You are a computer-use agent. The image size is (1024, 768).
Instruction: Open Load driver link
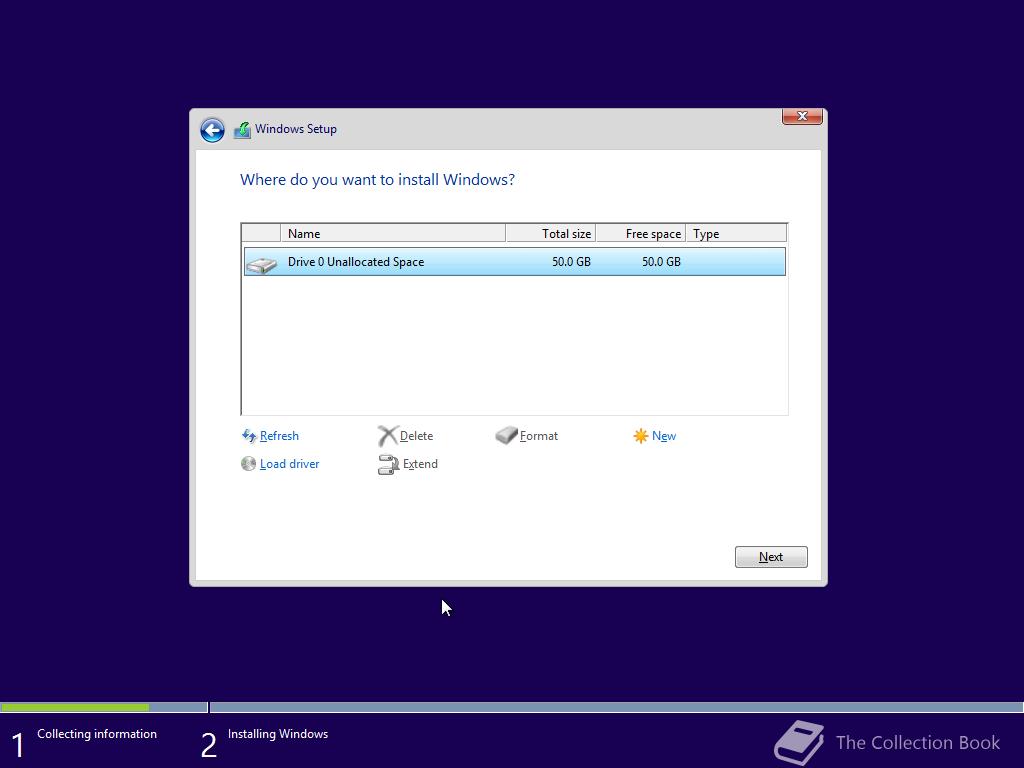(x=289, y=464)
